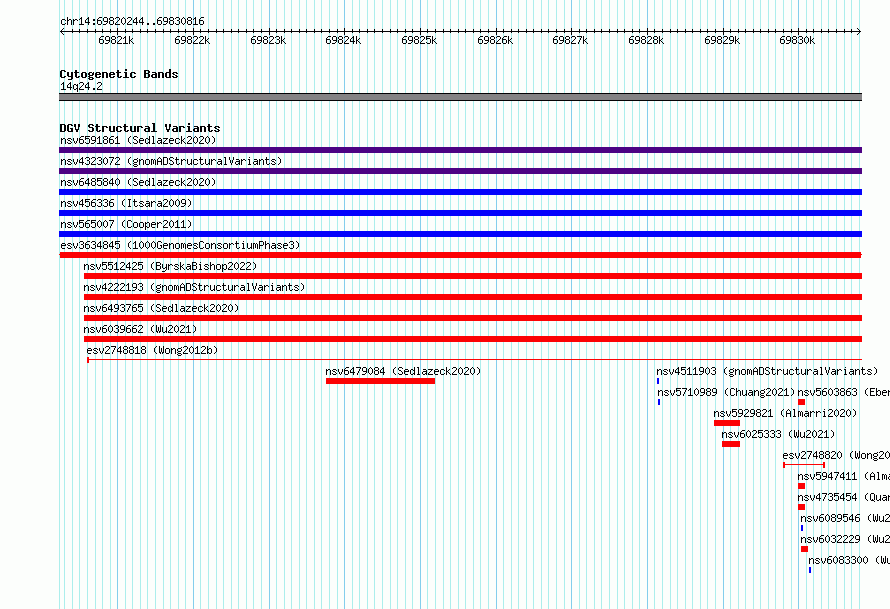This screenshot has width=890, height=609.
Task: Open nsv4323072 (gnomADStructuralVariants) label
Action: click(x=171, y=161)
